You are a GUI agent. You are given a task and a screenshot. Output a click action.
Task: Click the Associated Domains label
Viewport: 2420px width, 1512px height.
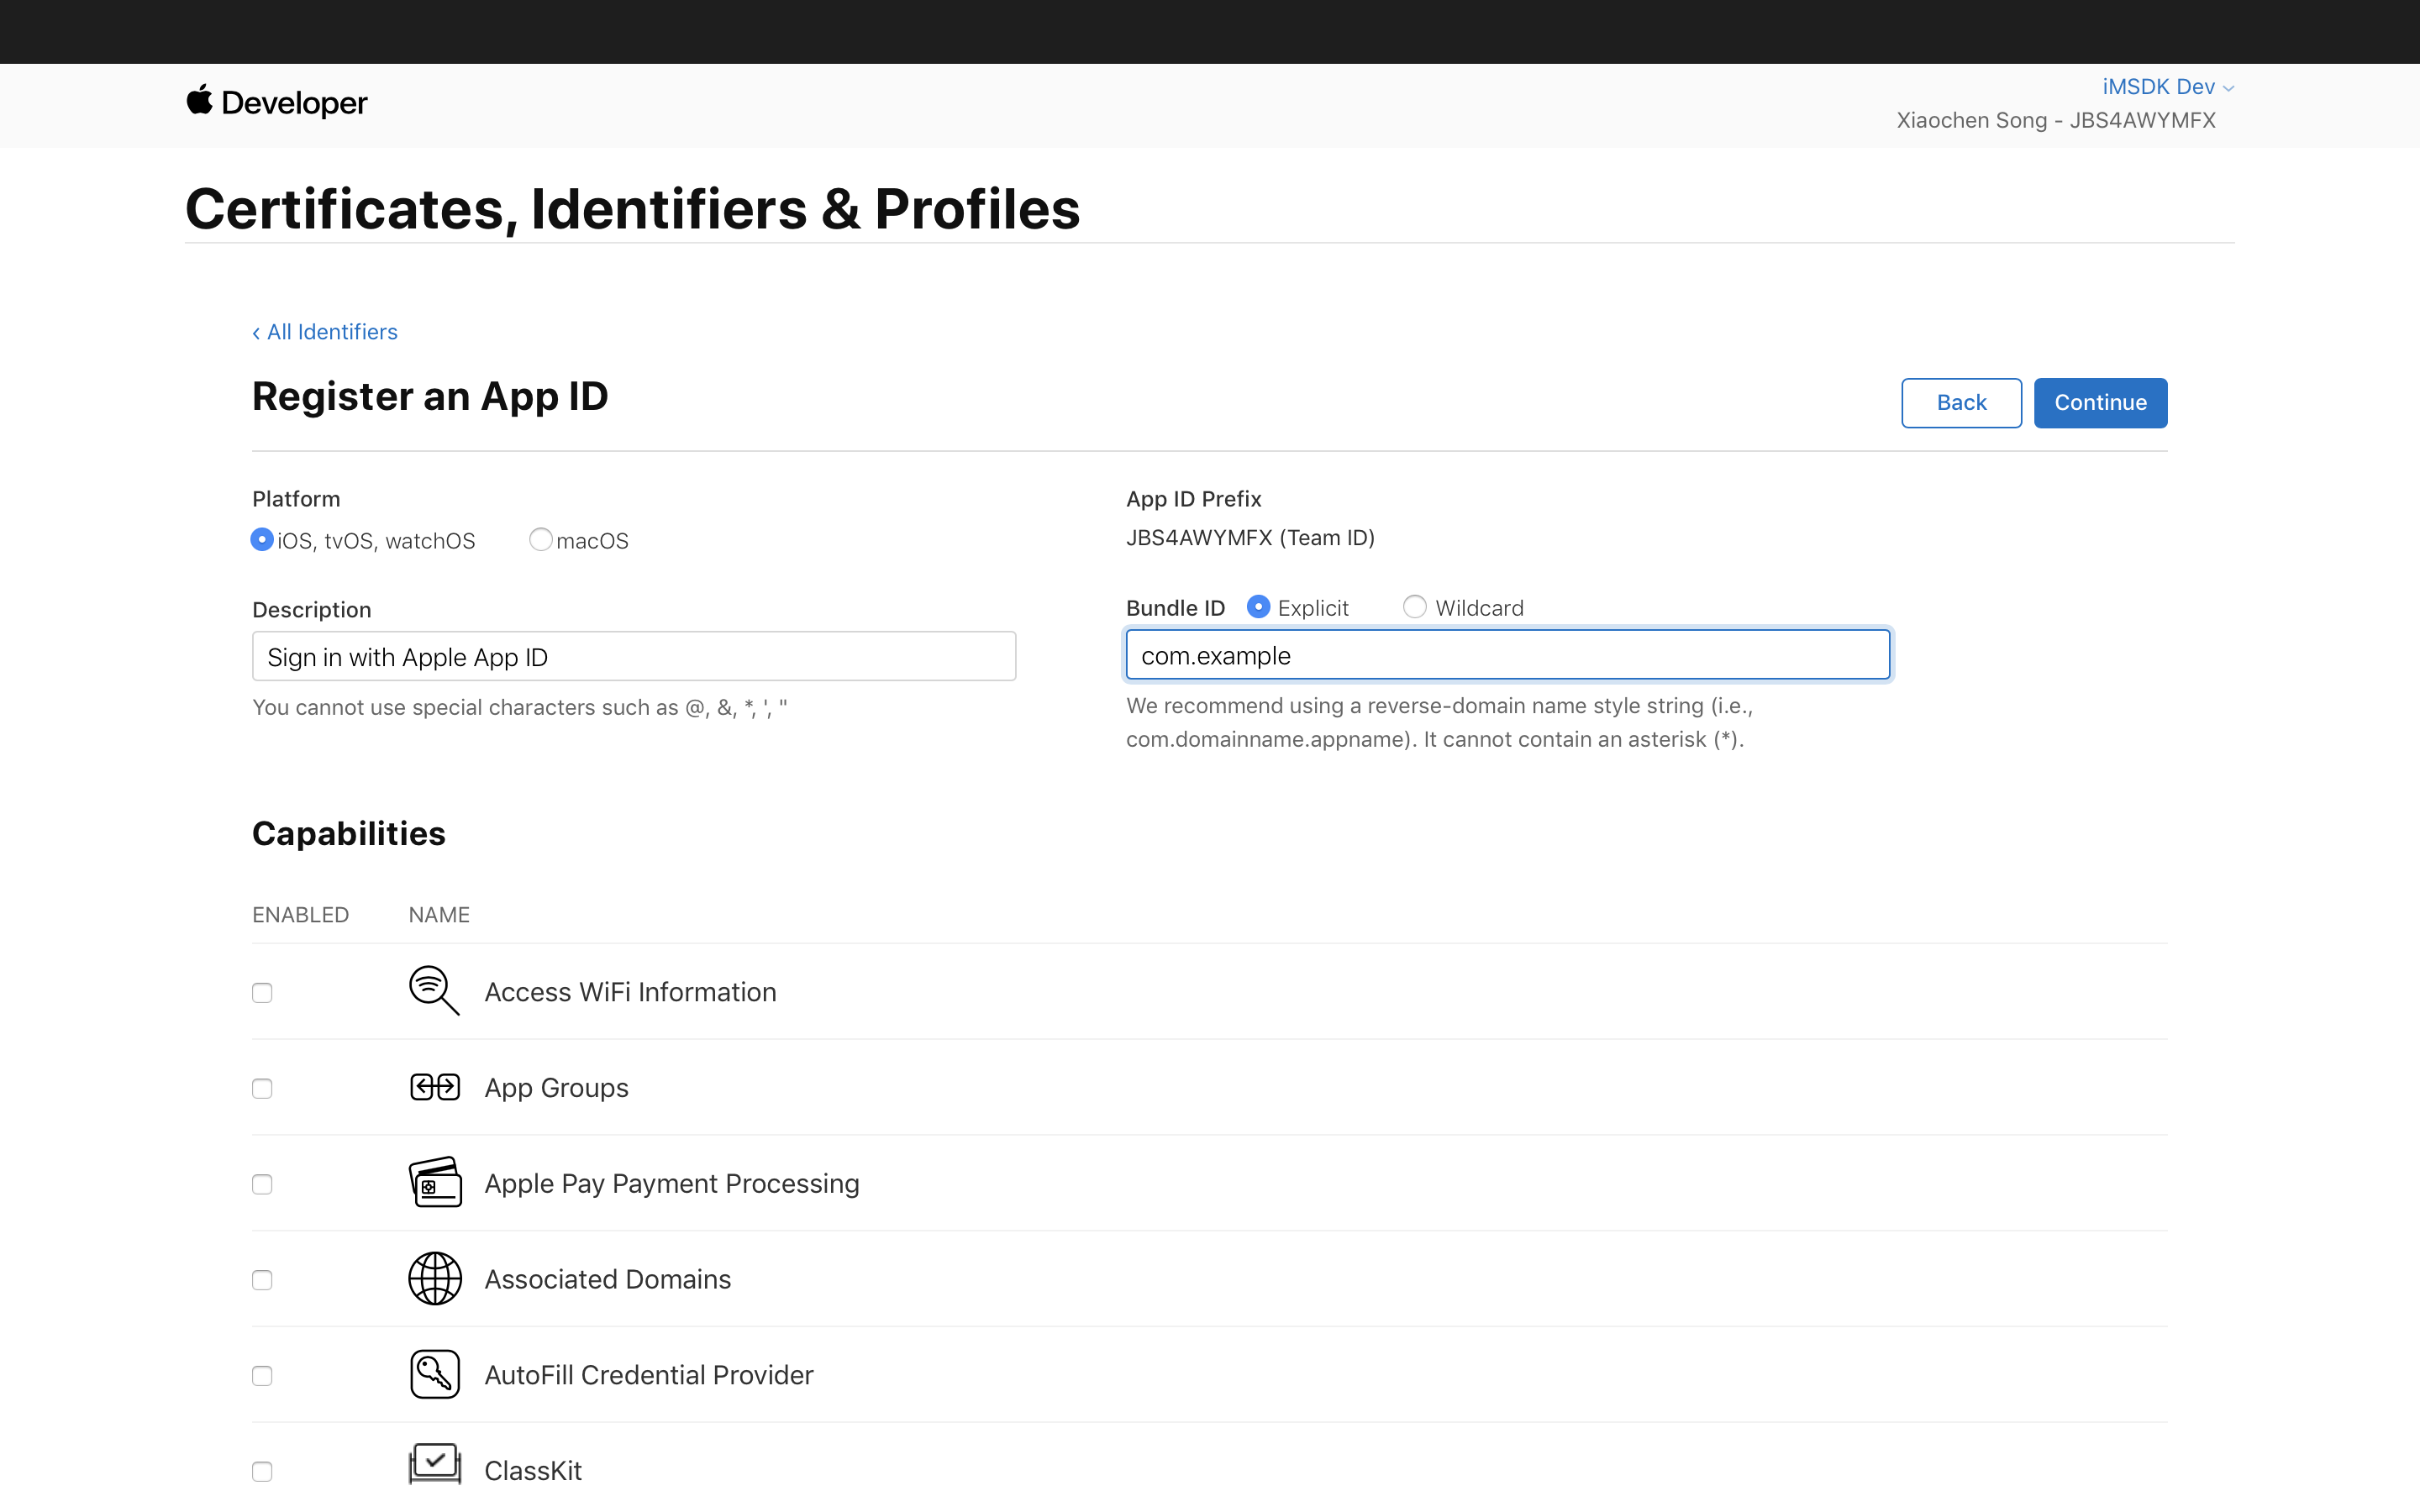(608, 1279)
